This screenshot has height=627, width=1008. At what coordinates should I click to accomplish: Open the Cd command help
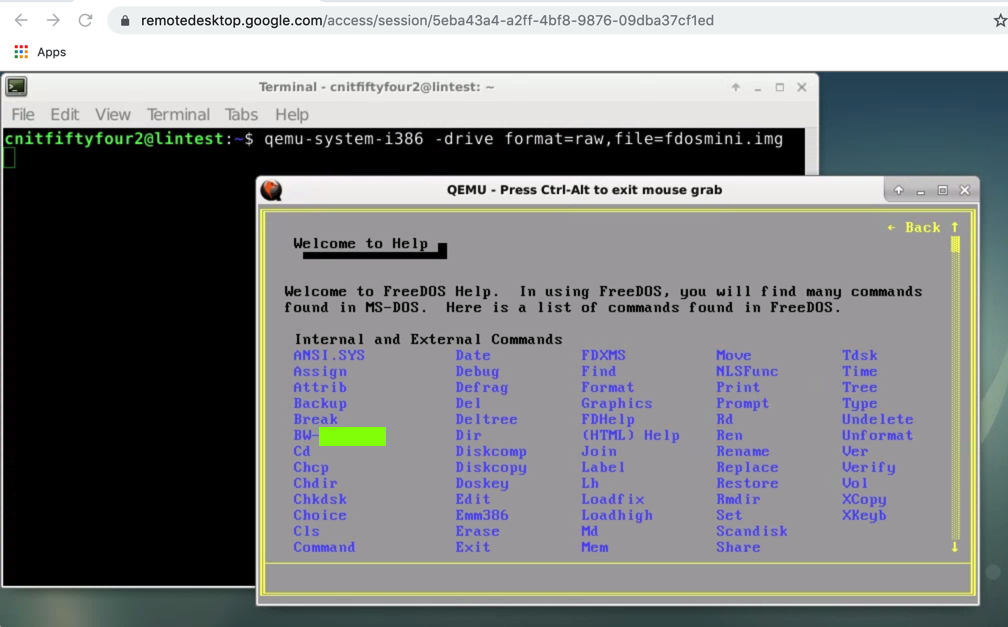(302, 451)
